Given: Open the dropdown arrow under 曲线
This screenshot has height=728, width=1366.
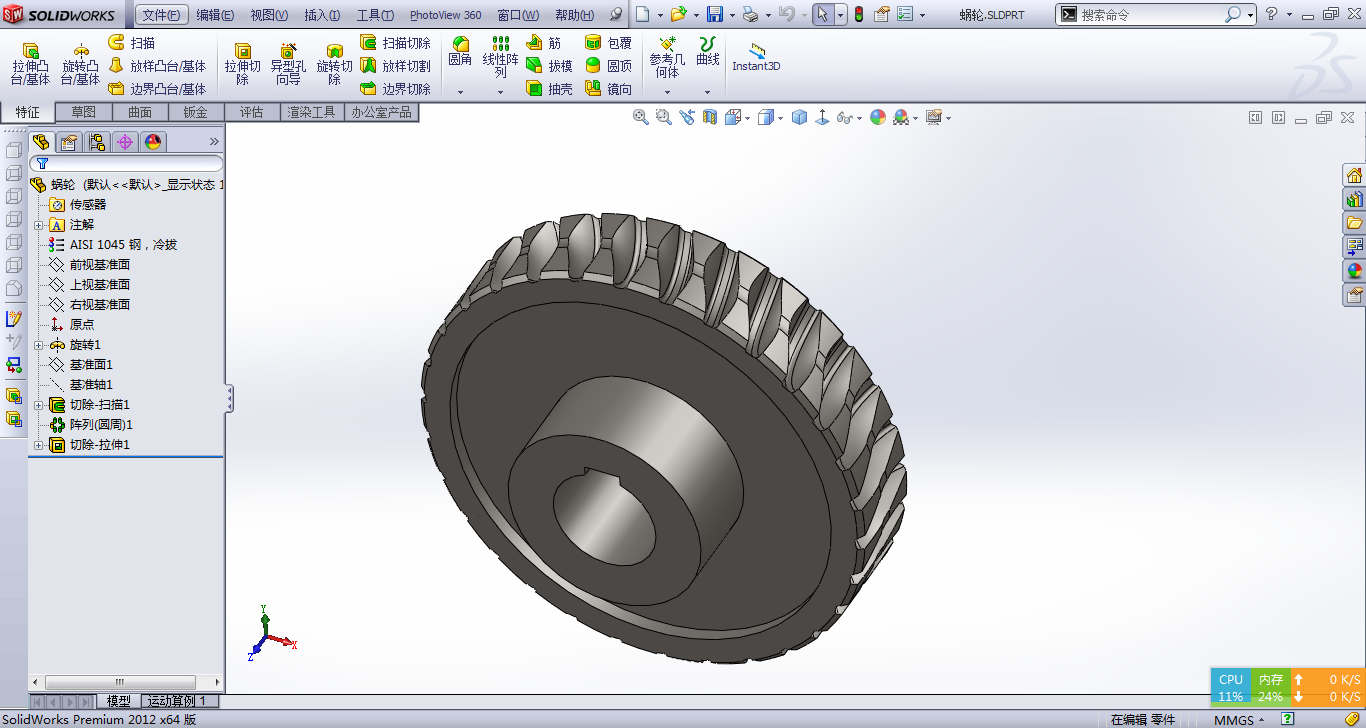Looking at the screenshot, I should click(x=708, y=92).
